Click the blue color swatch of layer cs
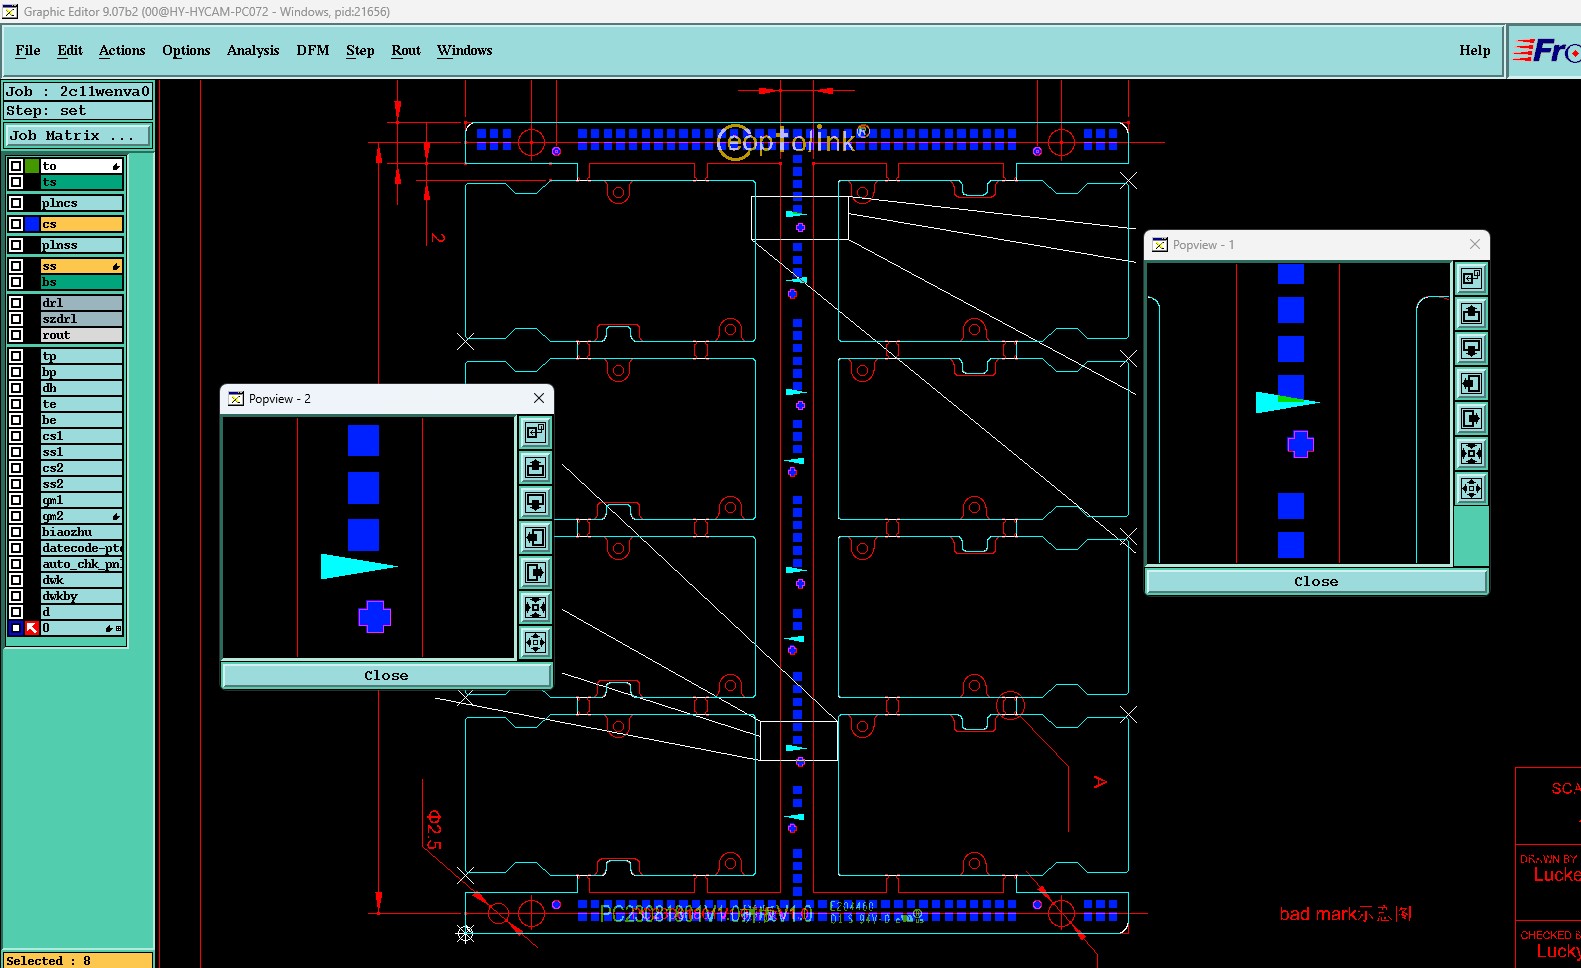 pos(32,224)
